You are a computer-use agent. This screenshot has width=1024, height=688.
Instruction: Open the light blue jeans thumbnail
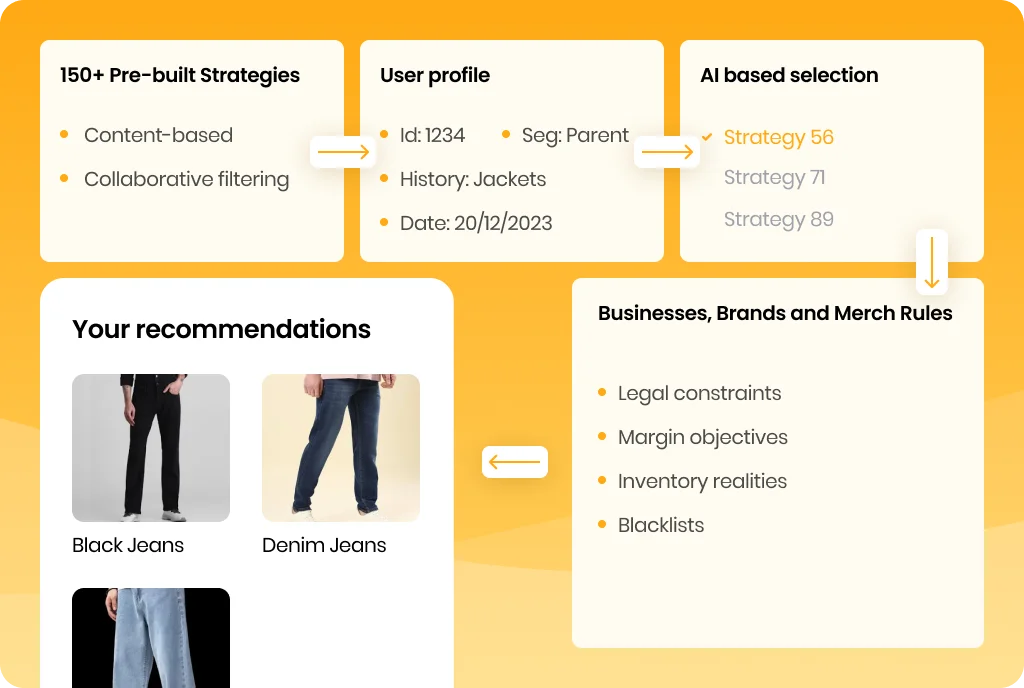(151, 638)
